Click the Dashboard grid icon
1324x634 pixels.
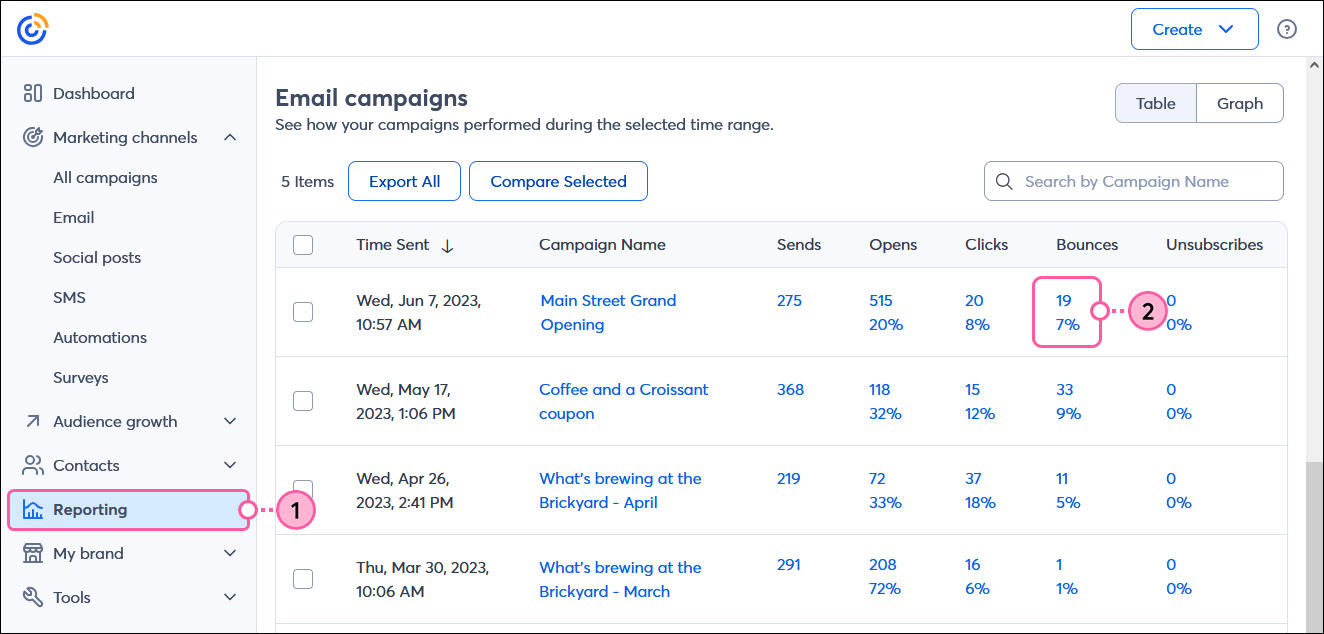pyautogui.click(x=32, y=93)
